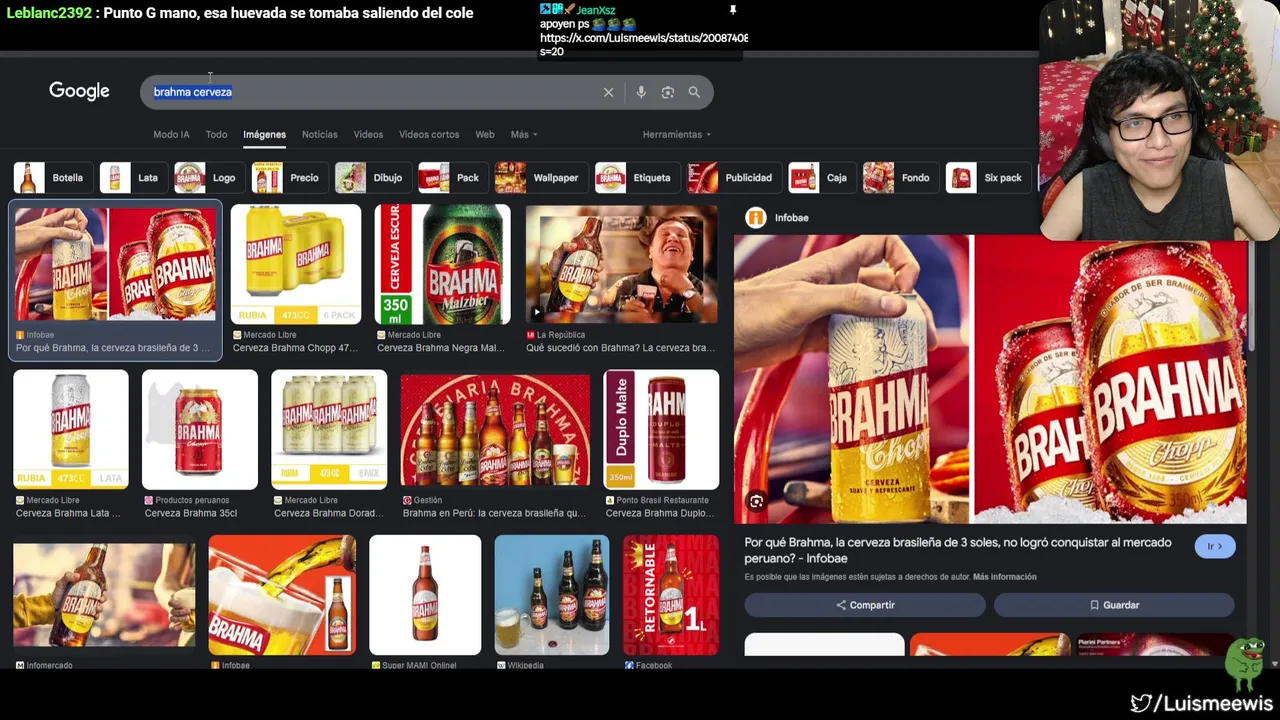The image size is (1280, 720).
Task: Click the Infobae source name in preview header
Action: (x=792, y=217)
